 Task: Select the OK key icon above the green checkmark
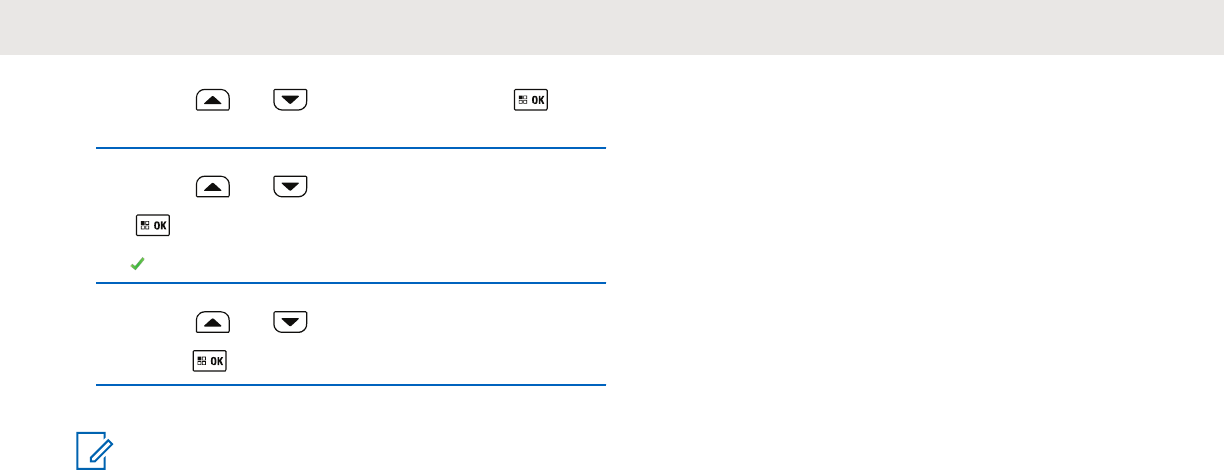pyautogui.click(x=152, y=226)
